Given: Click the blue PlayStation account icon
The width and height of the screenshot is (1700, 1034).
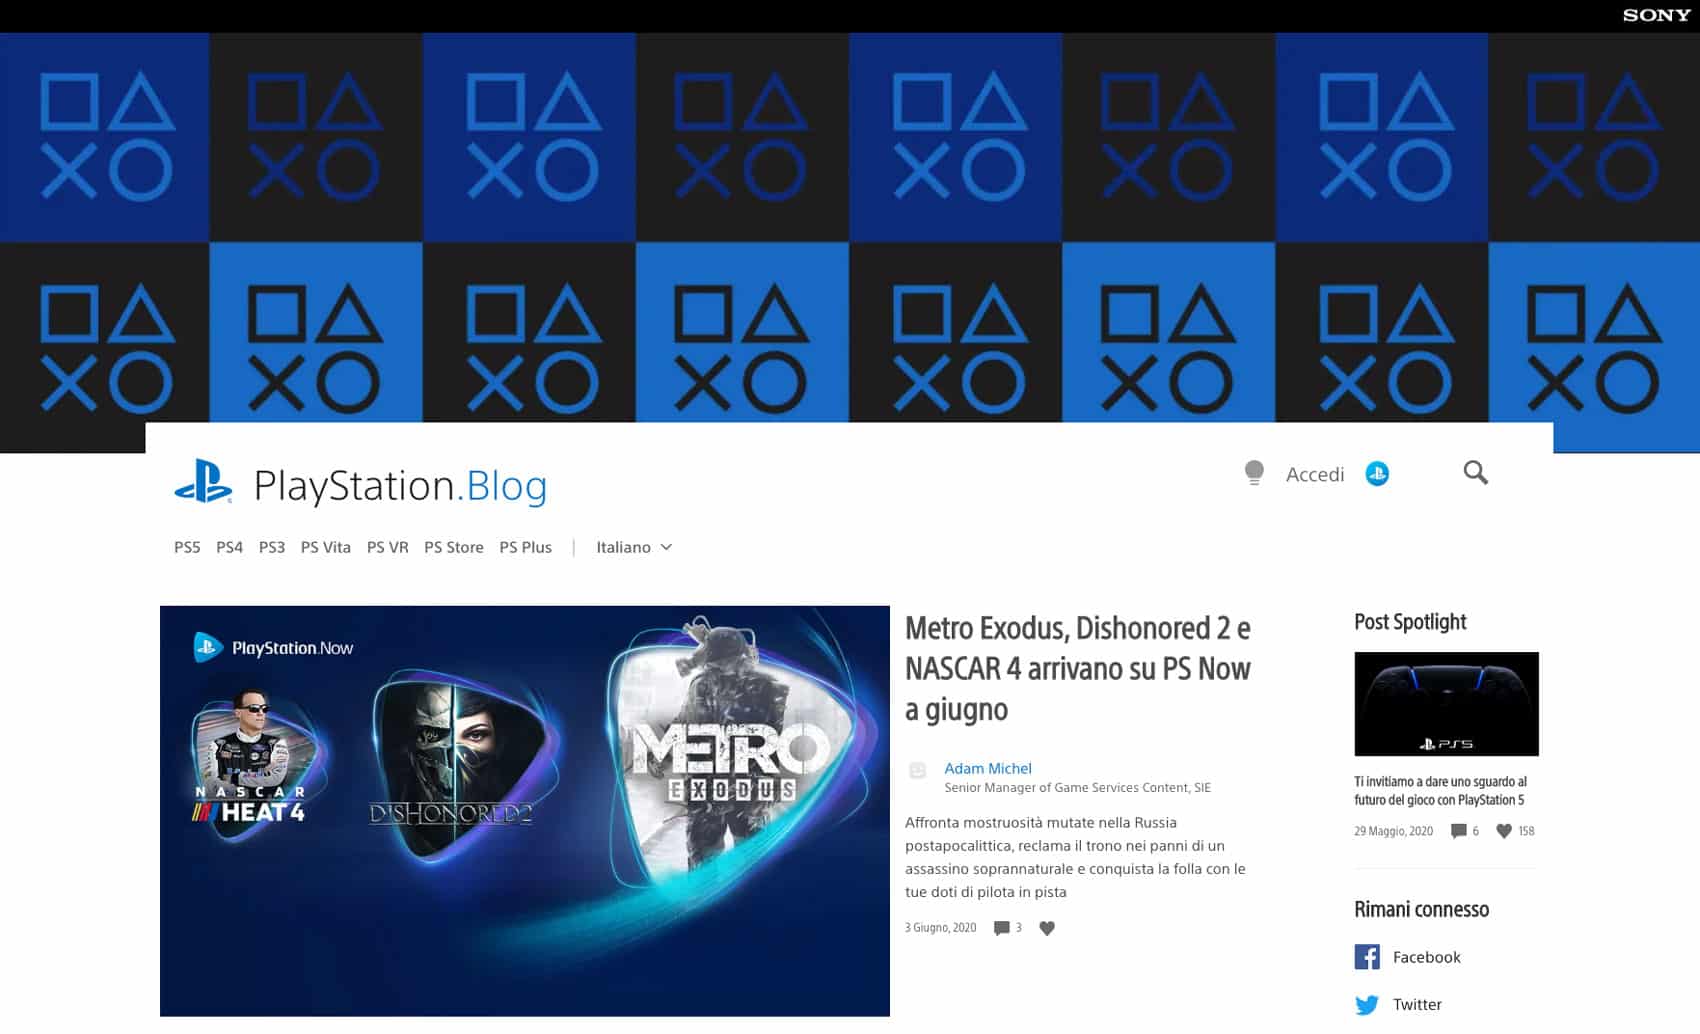Looking at the screenshot, I should (x=1377, y=474).
